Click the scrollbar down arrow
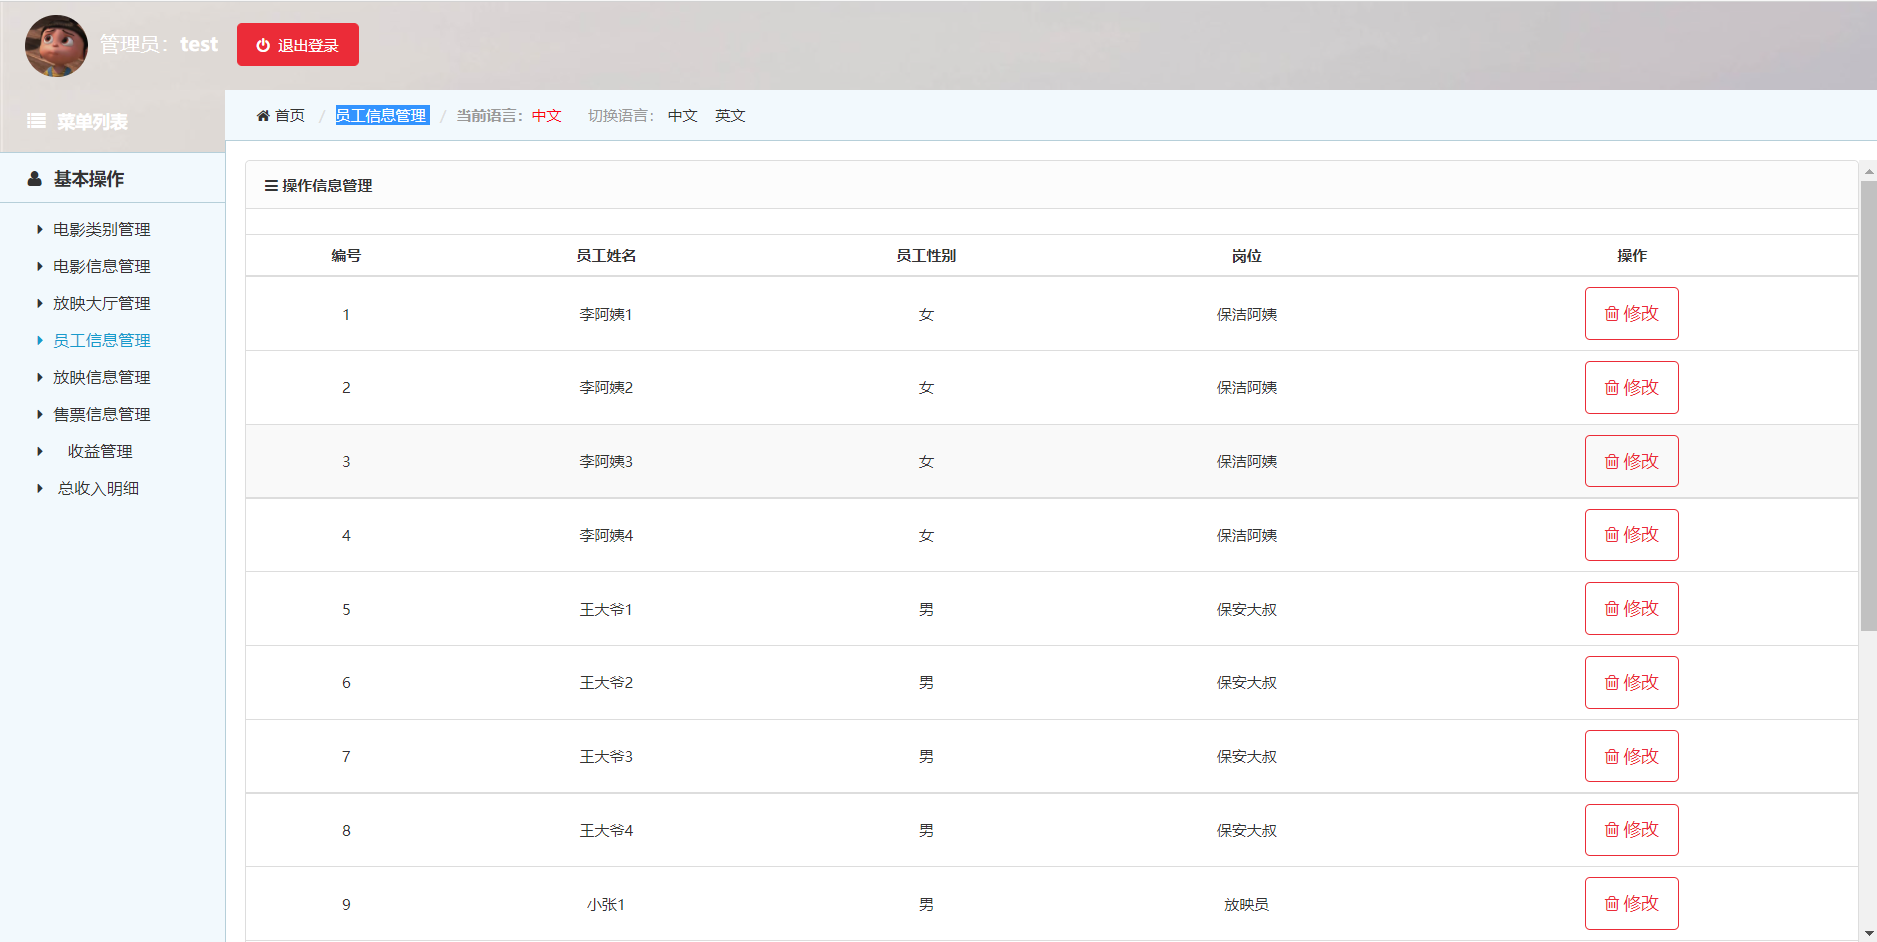The image size is (1877, 942). (1868, 933)
